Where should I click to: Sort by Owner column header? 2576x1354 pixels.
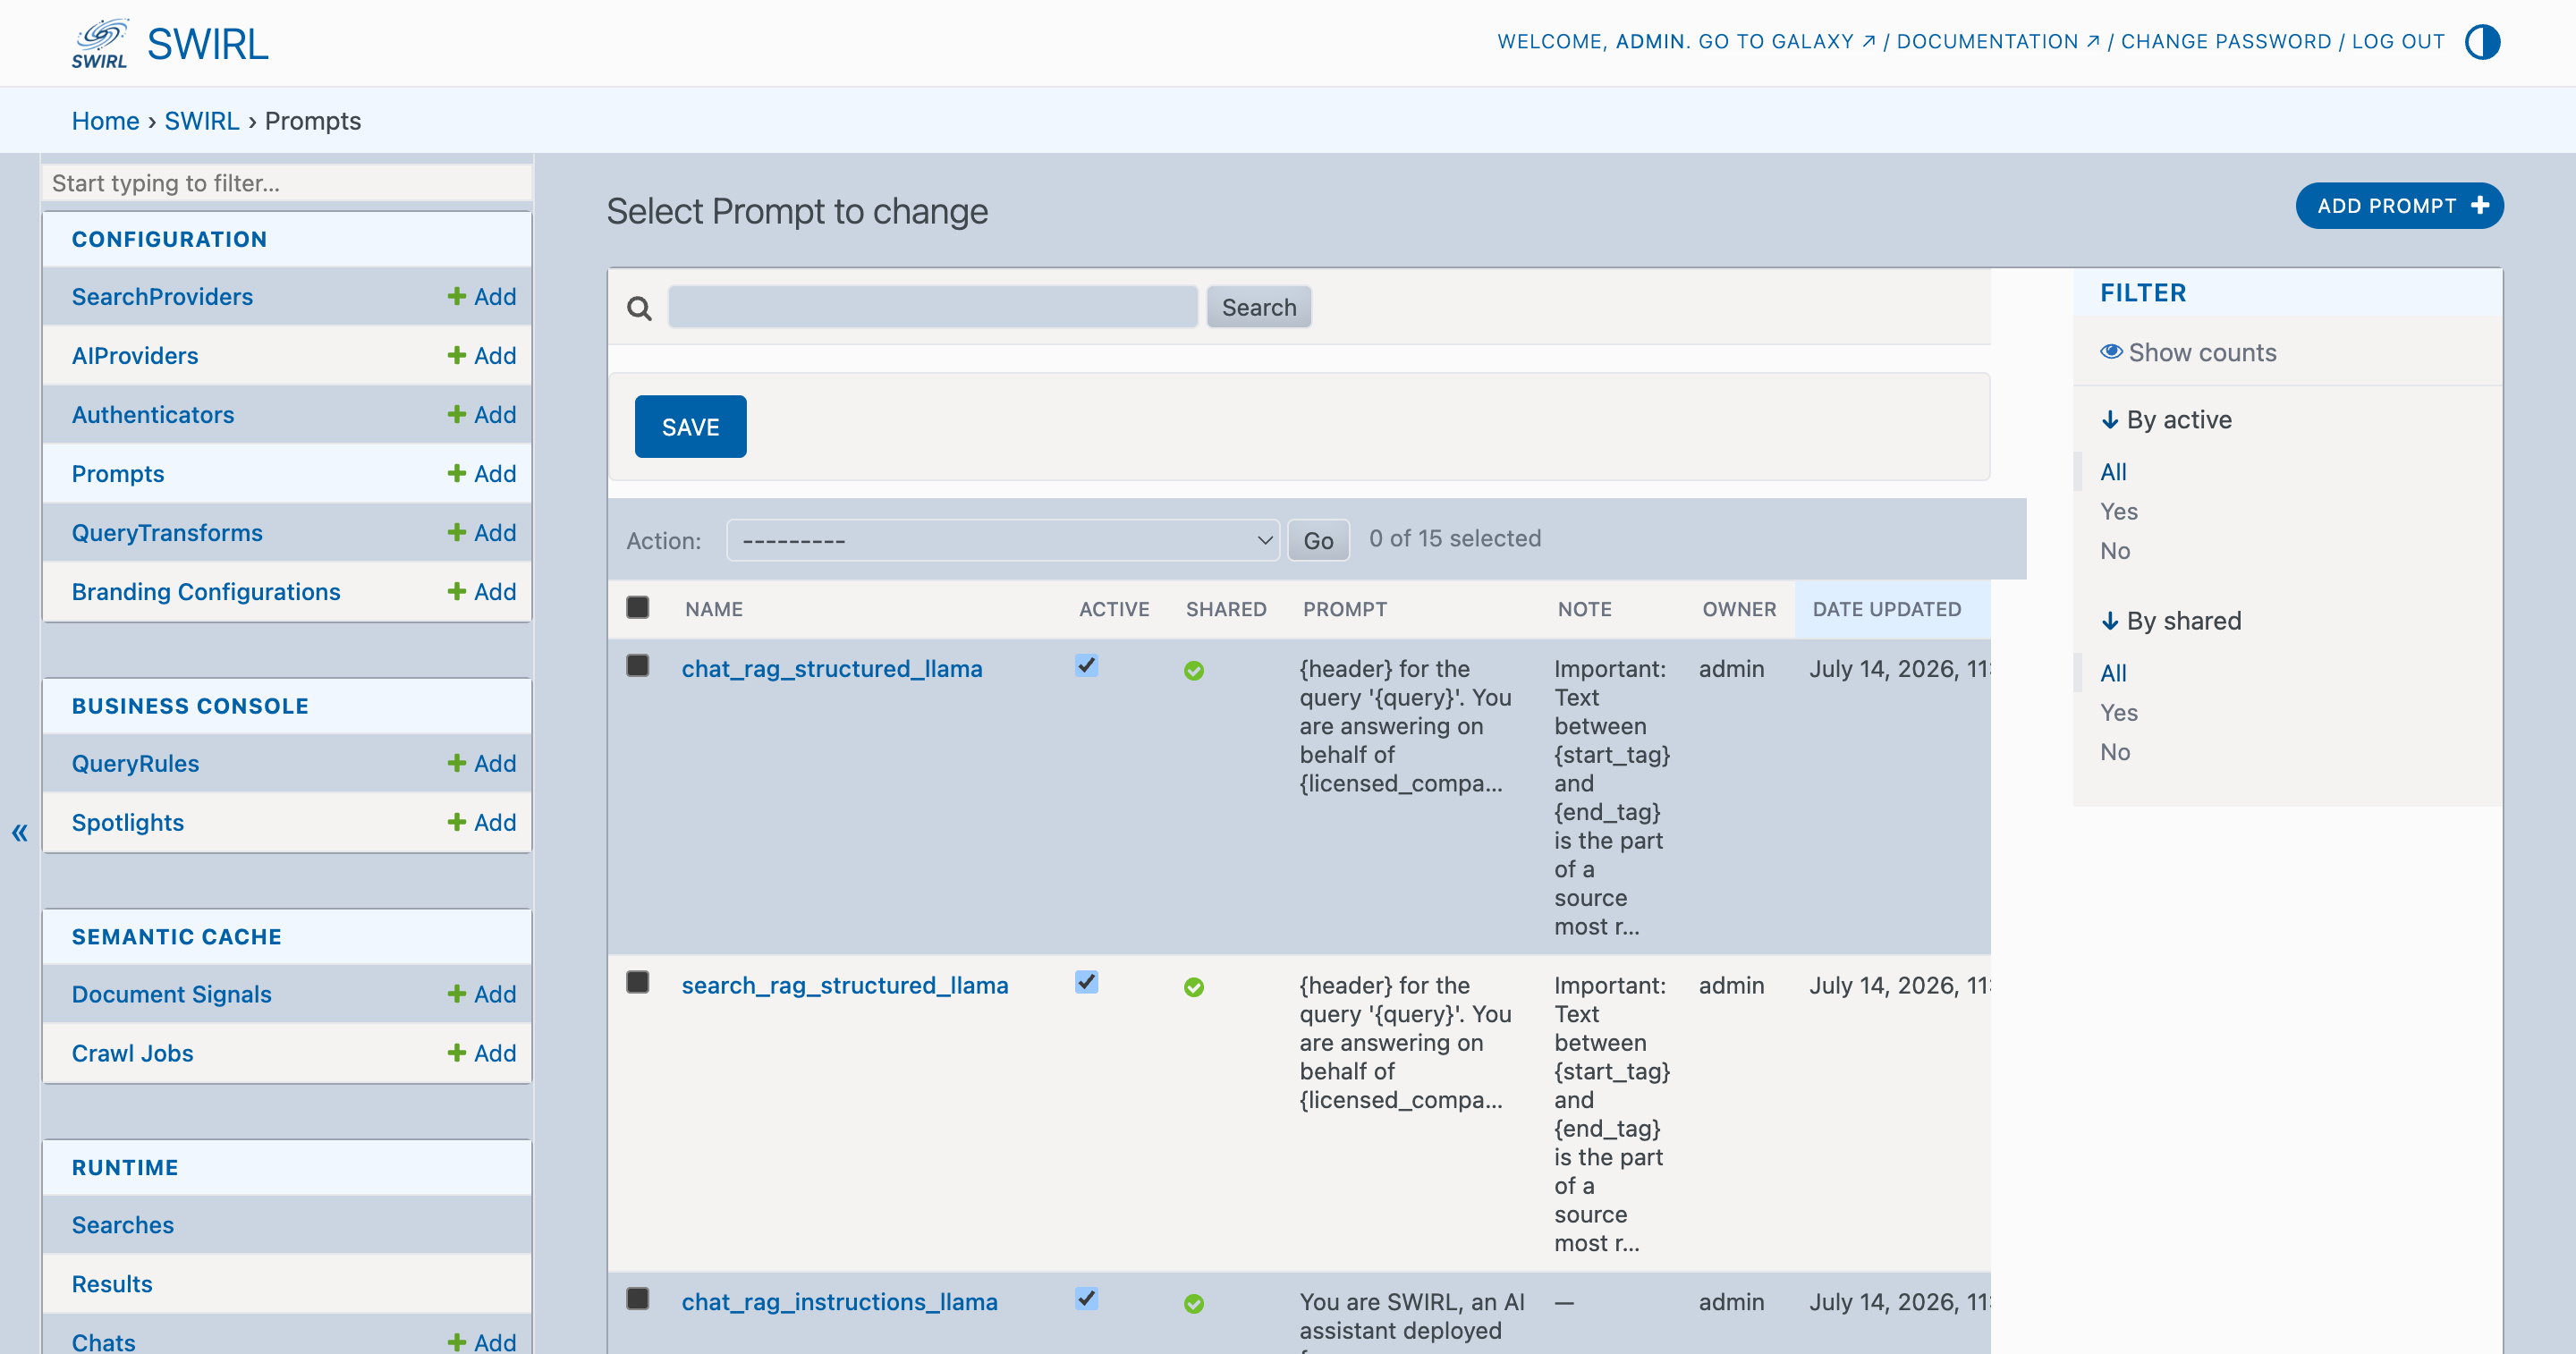1740,609
